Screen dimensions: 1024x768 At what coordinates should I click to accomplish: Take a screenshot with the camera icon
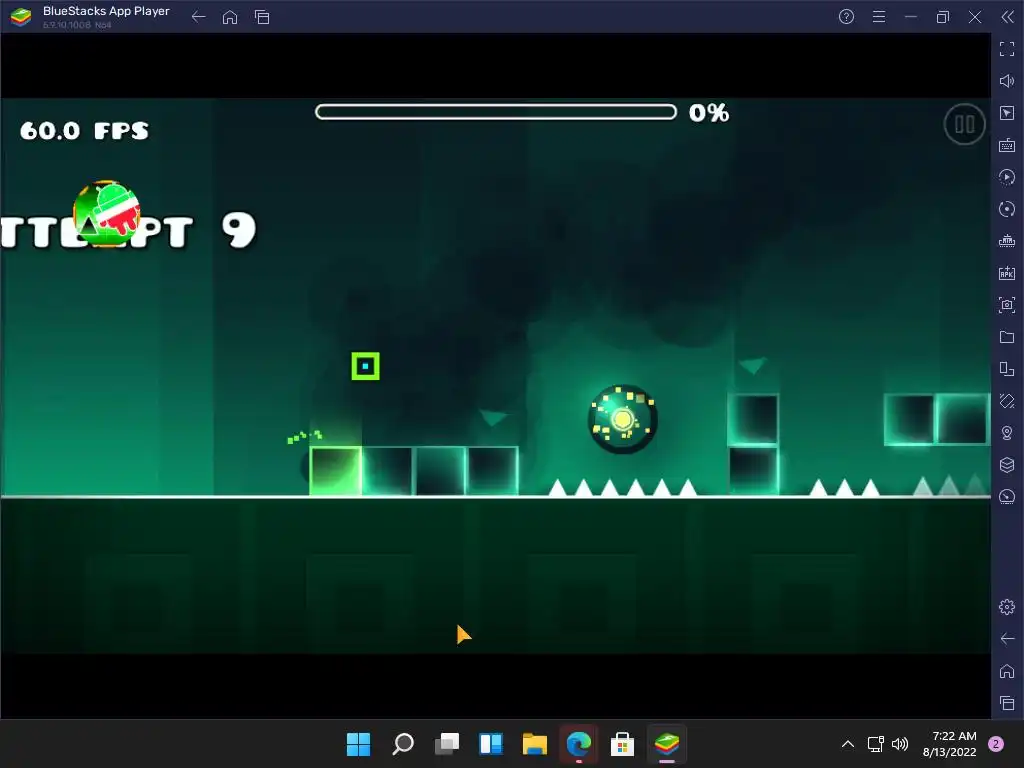[1007, 305]
